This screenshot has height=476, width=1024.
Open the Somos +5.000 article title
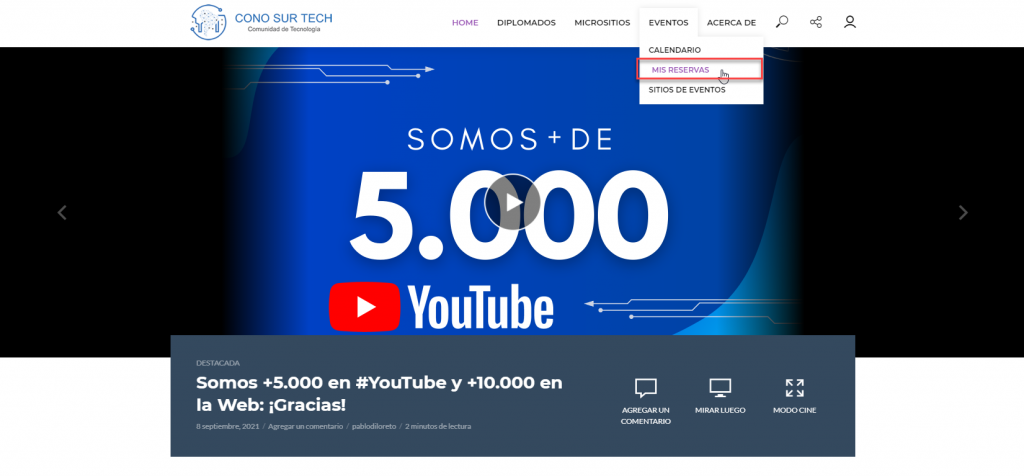379,394
